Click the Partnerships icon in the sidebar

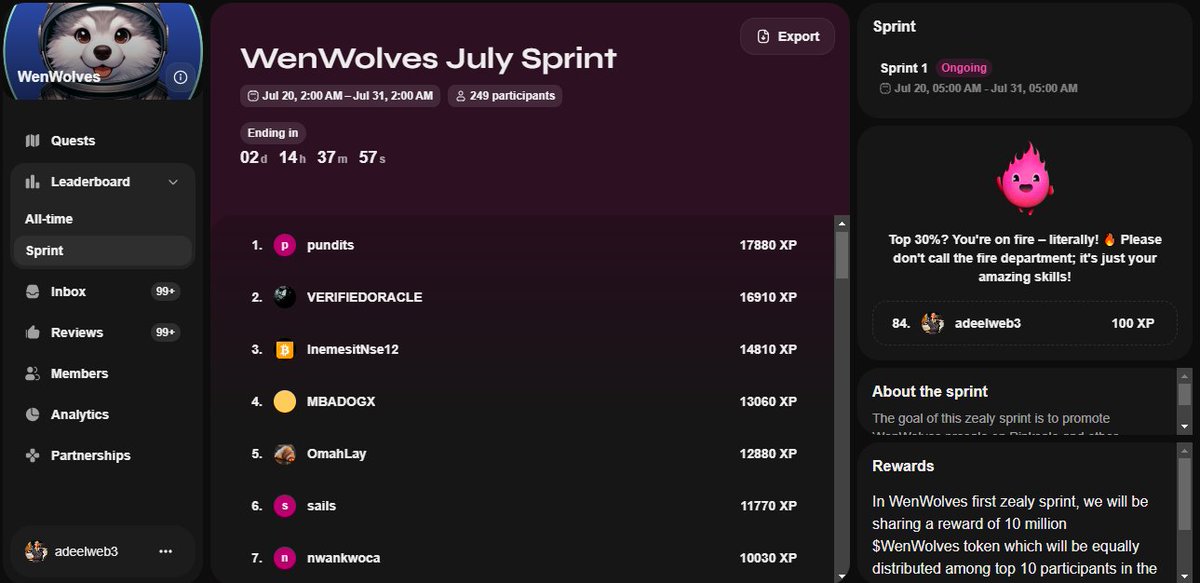point(34,455)
